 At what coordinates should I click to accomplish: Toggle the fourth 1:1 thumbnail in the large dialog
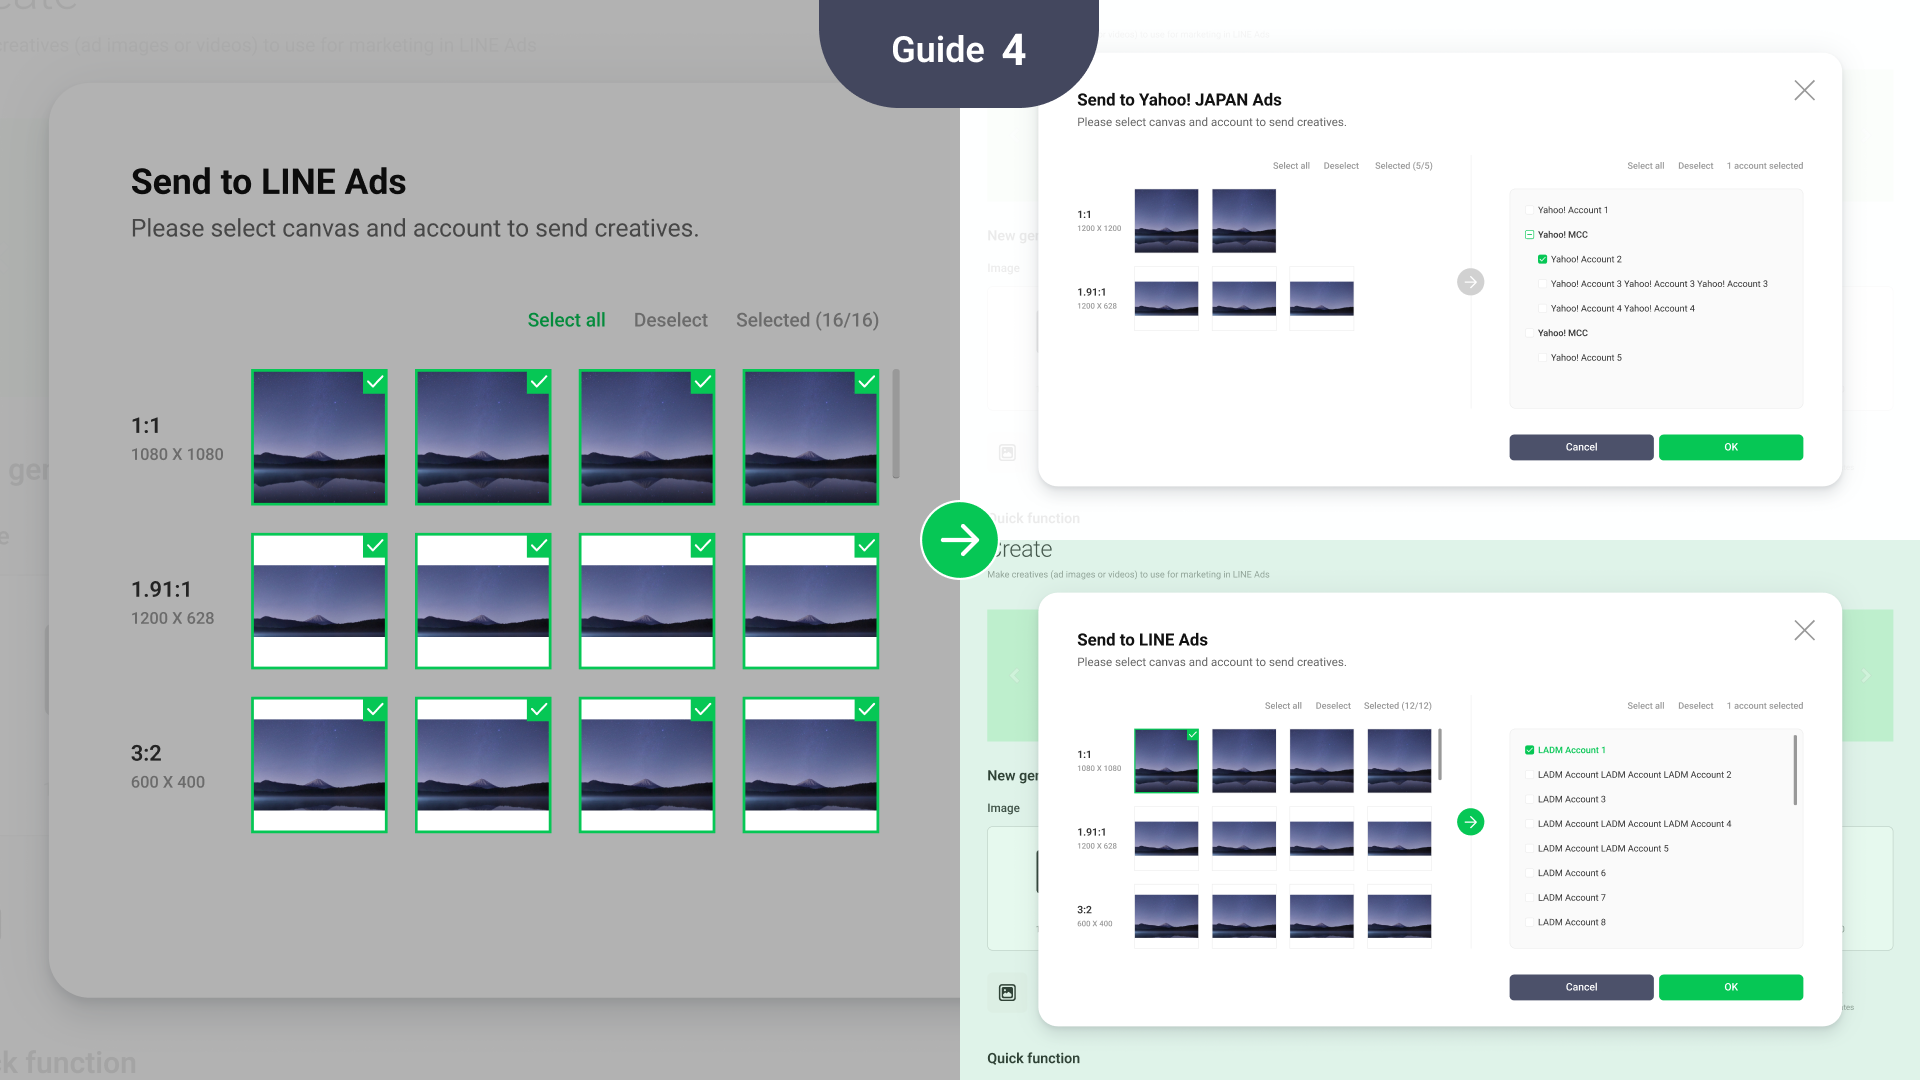coord(811,437)
